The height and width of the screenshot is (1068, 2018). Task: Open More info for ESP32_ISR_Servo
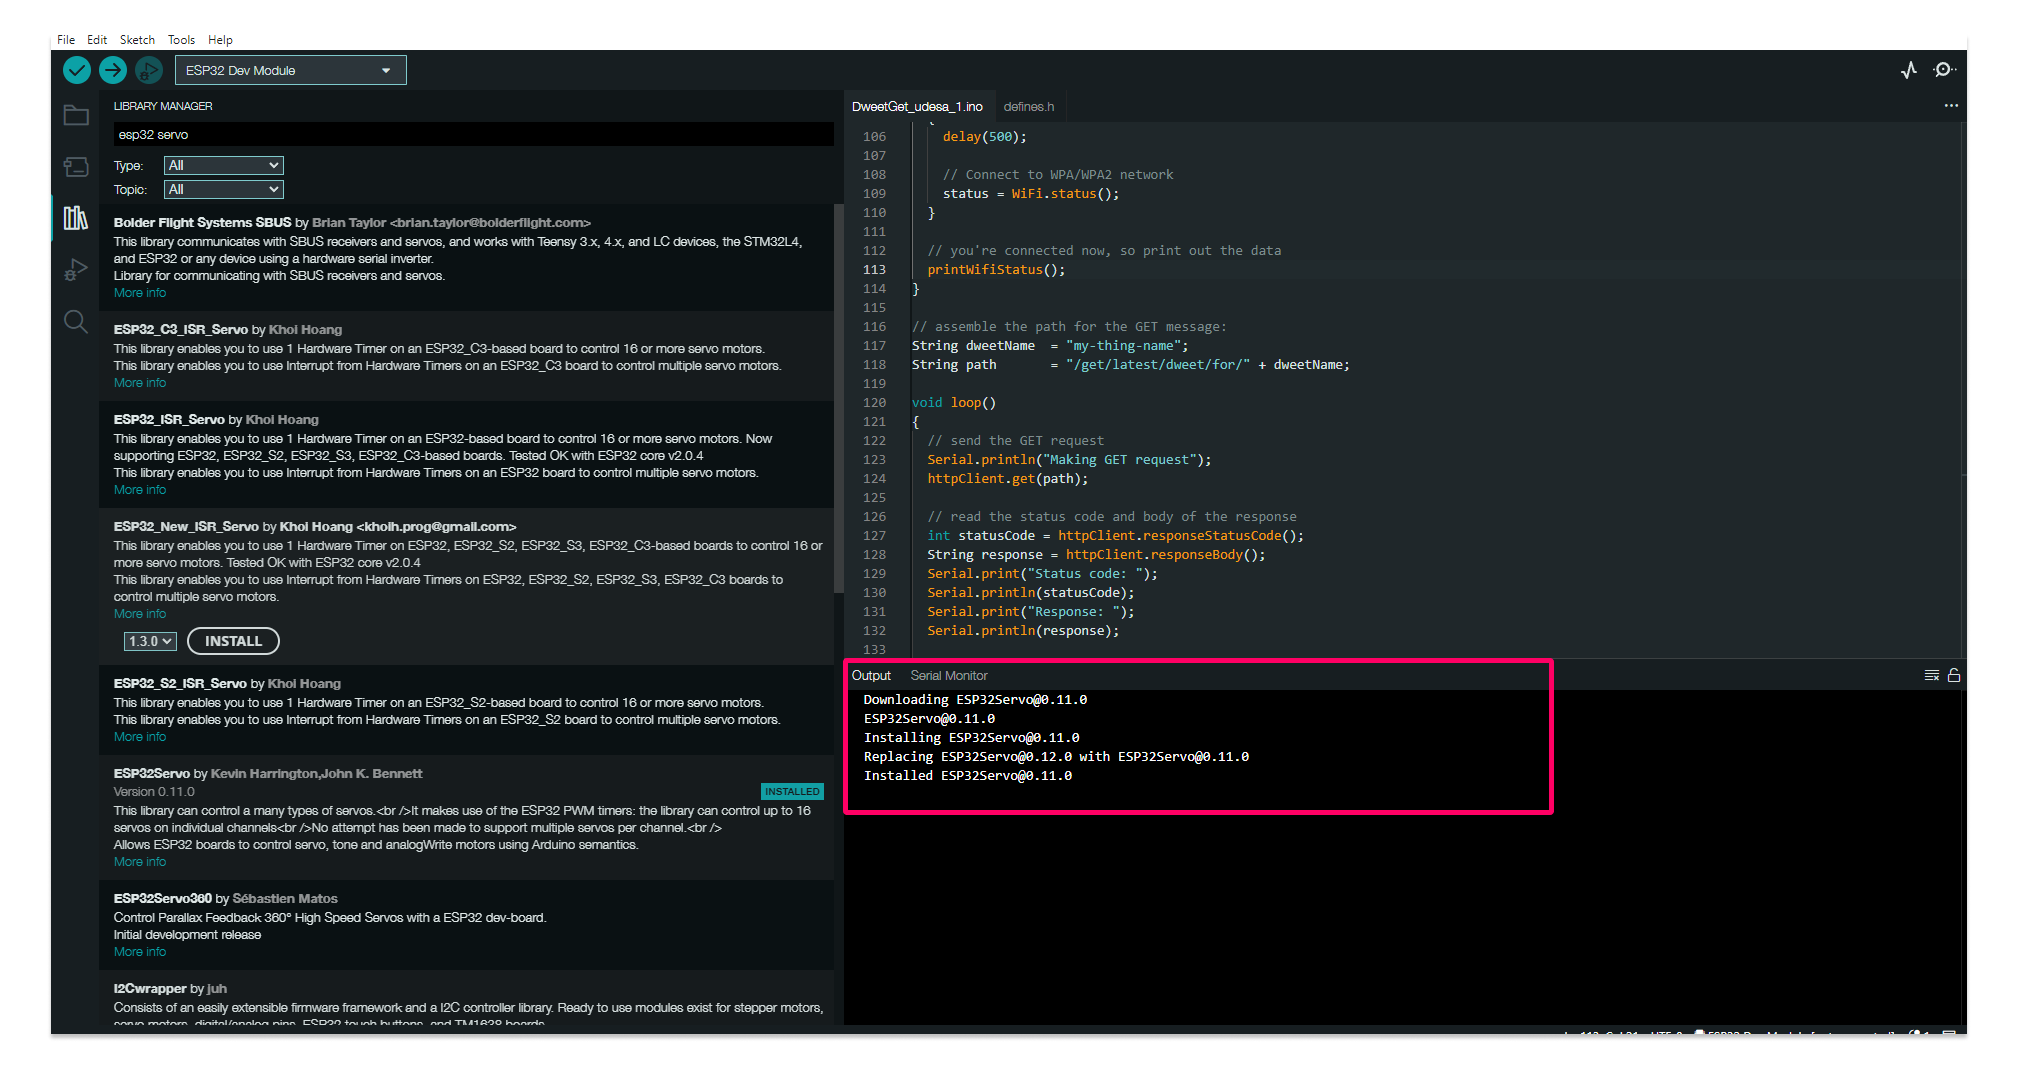pyautogui.click(x=140, y=490)
